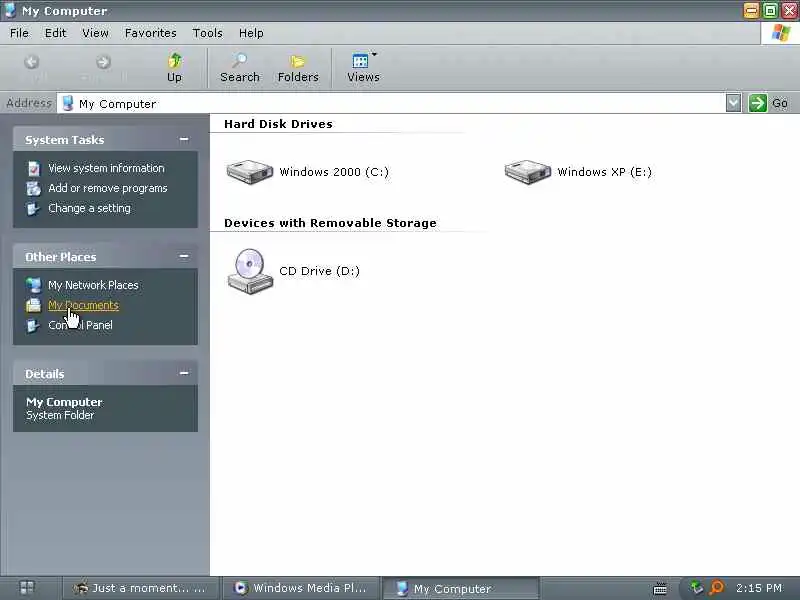
Task: Click the View system information icon
Action: click(x=34, y=168)
